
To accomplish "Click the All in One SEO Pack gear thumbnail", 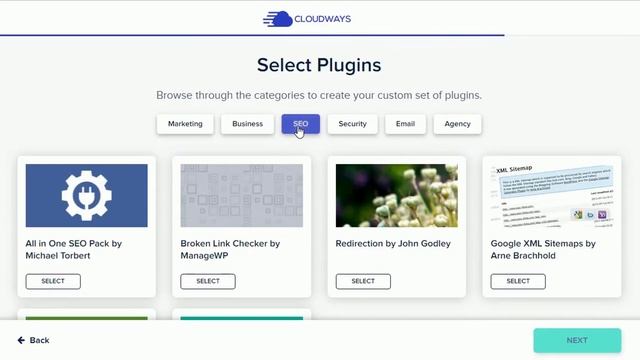I will coord(87,196).
